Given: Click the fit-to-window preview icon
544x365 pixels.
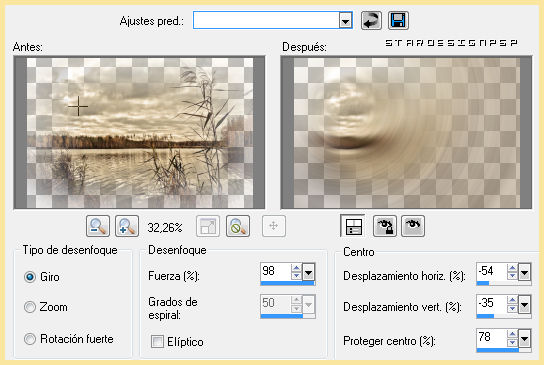Looking at the screenshot, I should tap(208, 226).
